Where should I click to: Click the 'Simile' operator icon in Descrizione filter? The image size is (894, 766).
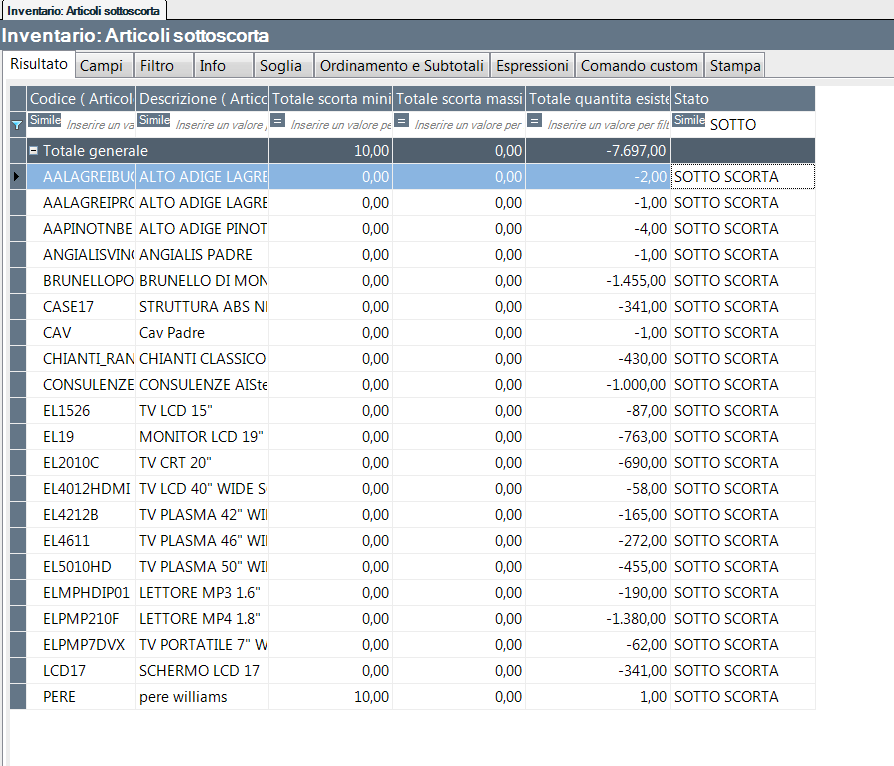coord(153,120)
